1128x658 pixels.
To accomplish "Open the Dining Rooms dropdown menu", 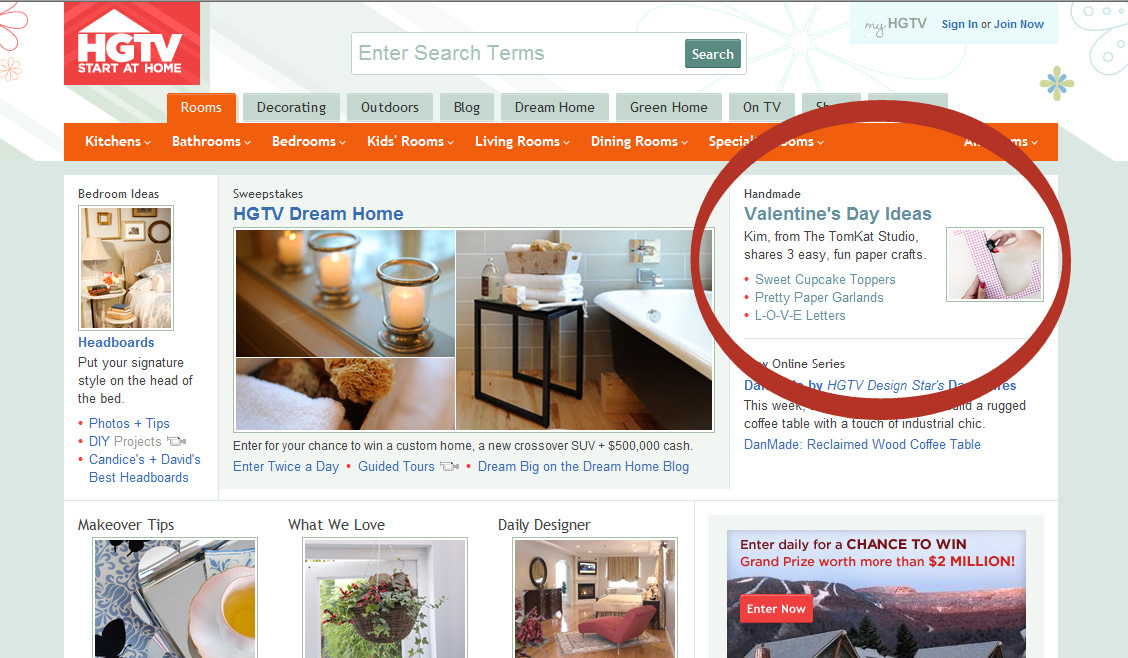I will 640,142.
